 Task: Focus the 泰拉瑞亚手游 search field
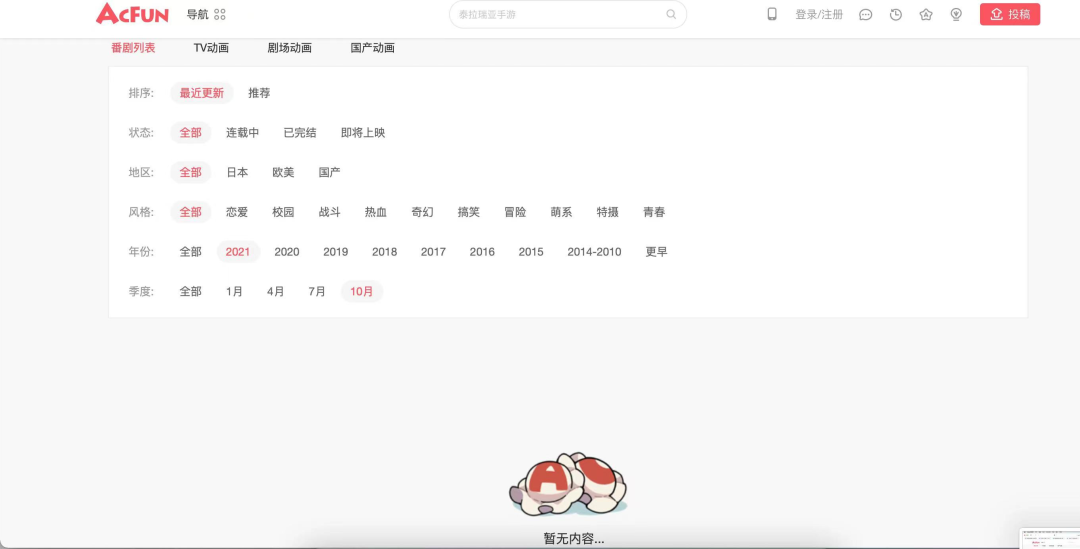click(568, 14)
